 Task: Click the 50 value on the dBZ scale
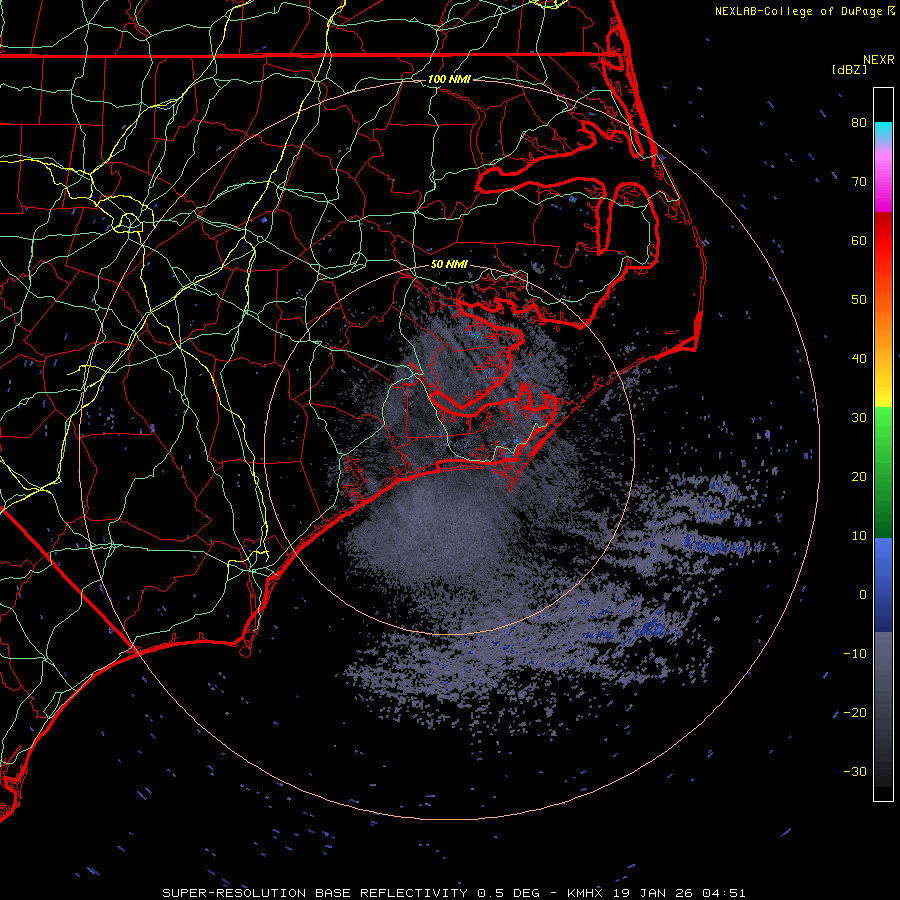tap(859, 300)
